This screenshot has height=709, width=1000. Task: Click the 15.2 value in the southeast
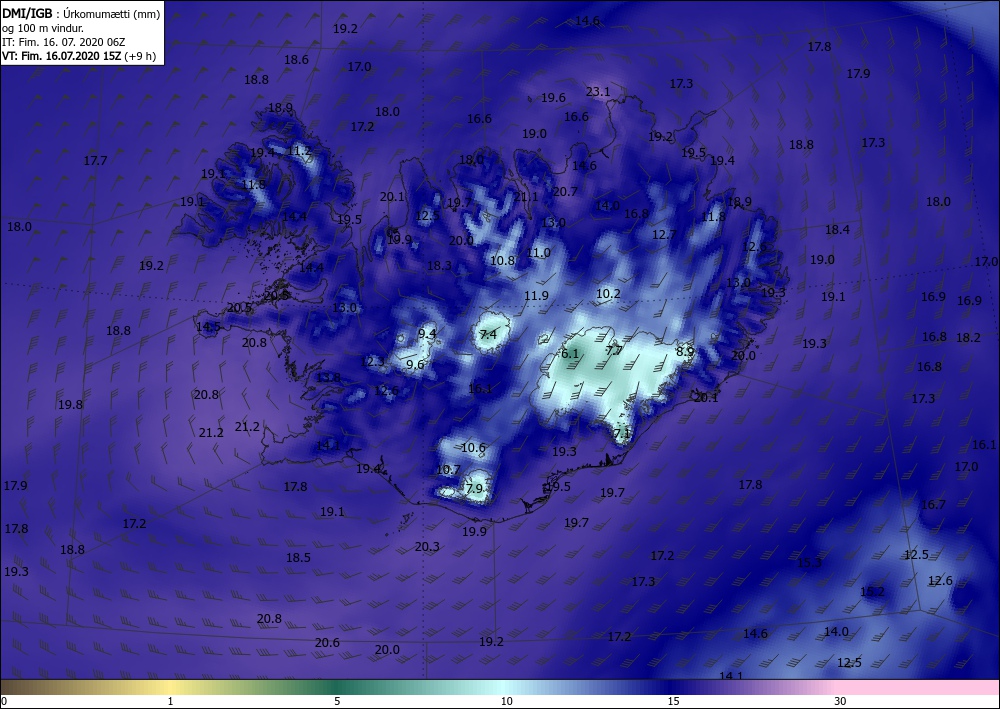click(x=872, y=592)
